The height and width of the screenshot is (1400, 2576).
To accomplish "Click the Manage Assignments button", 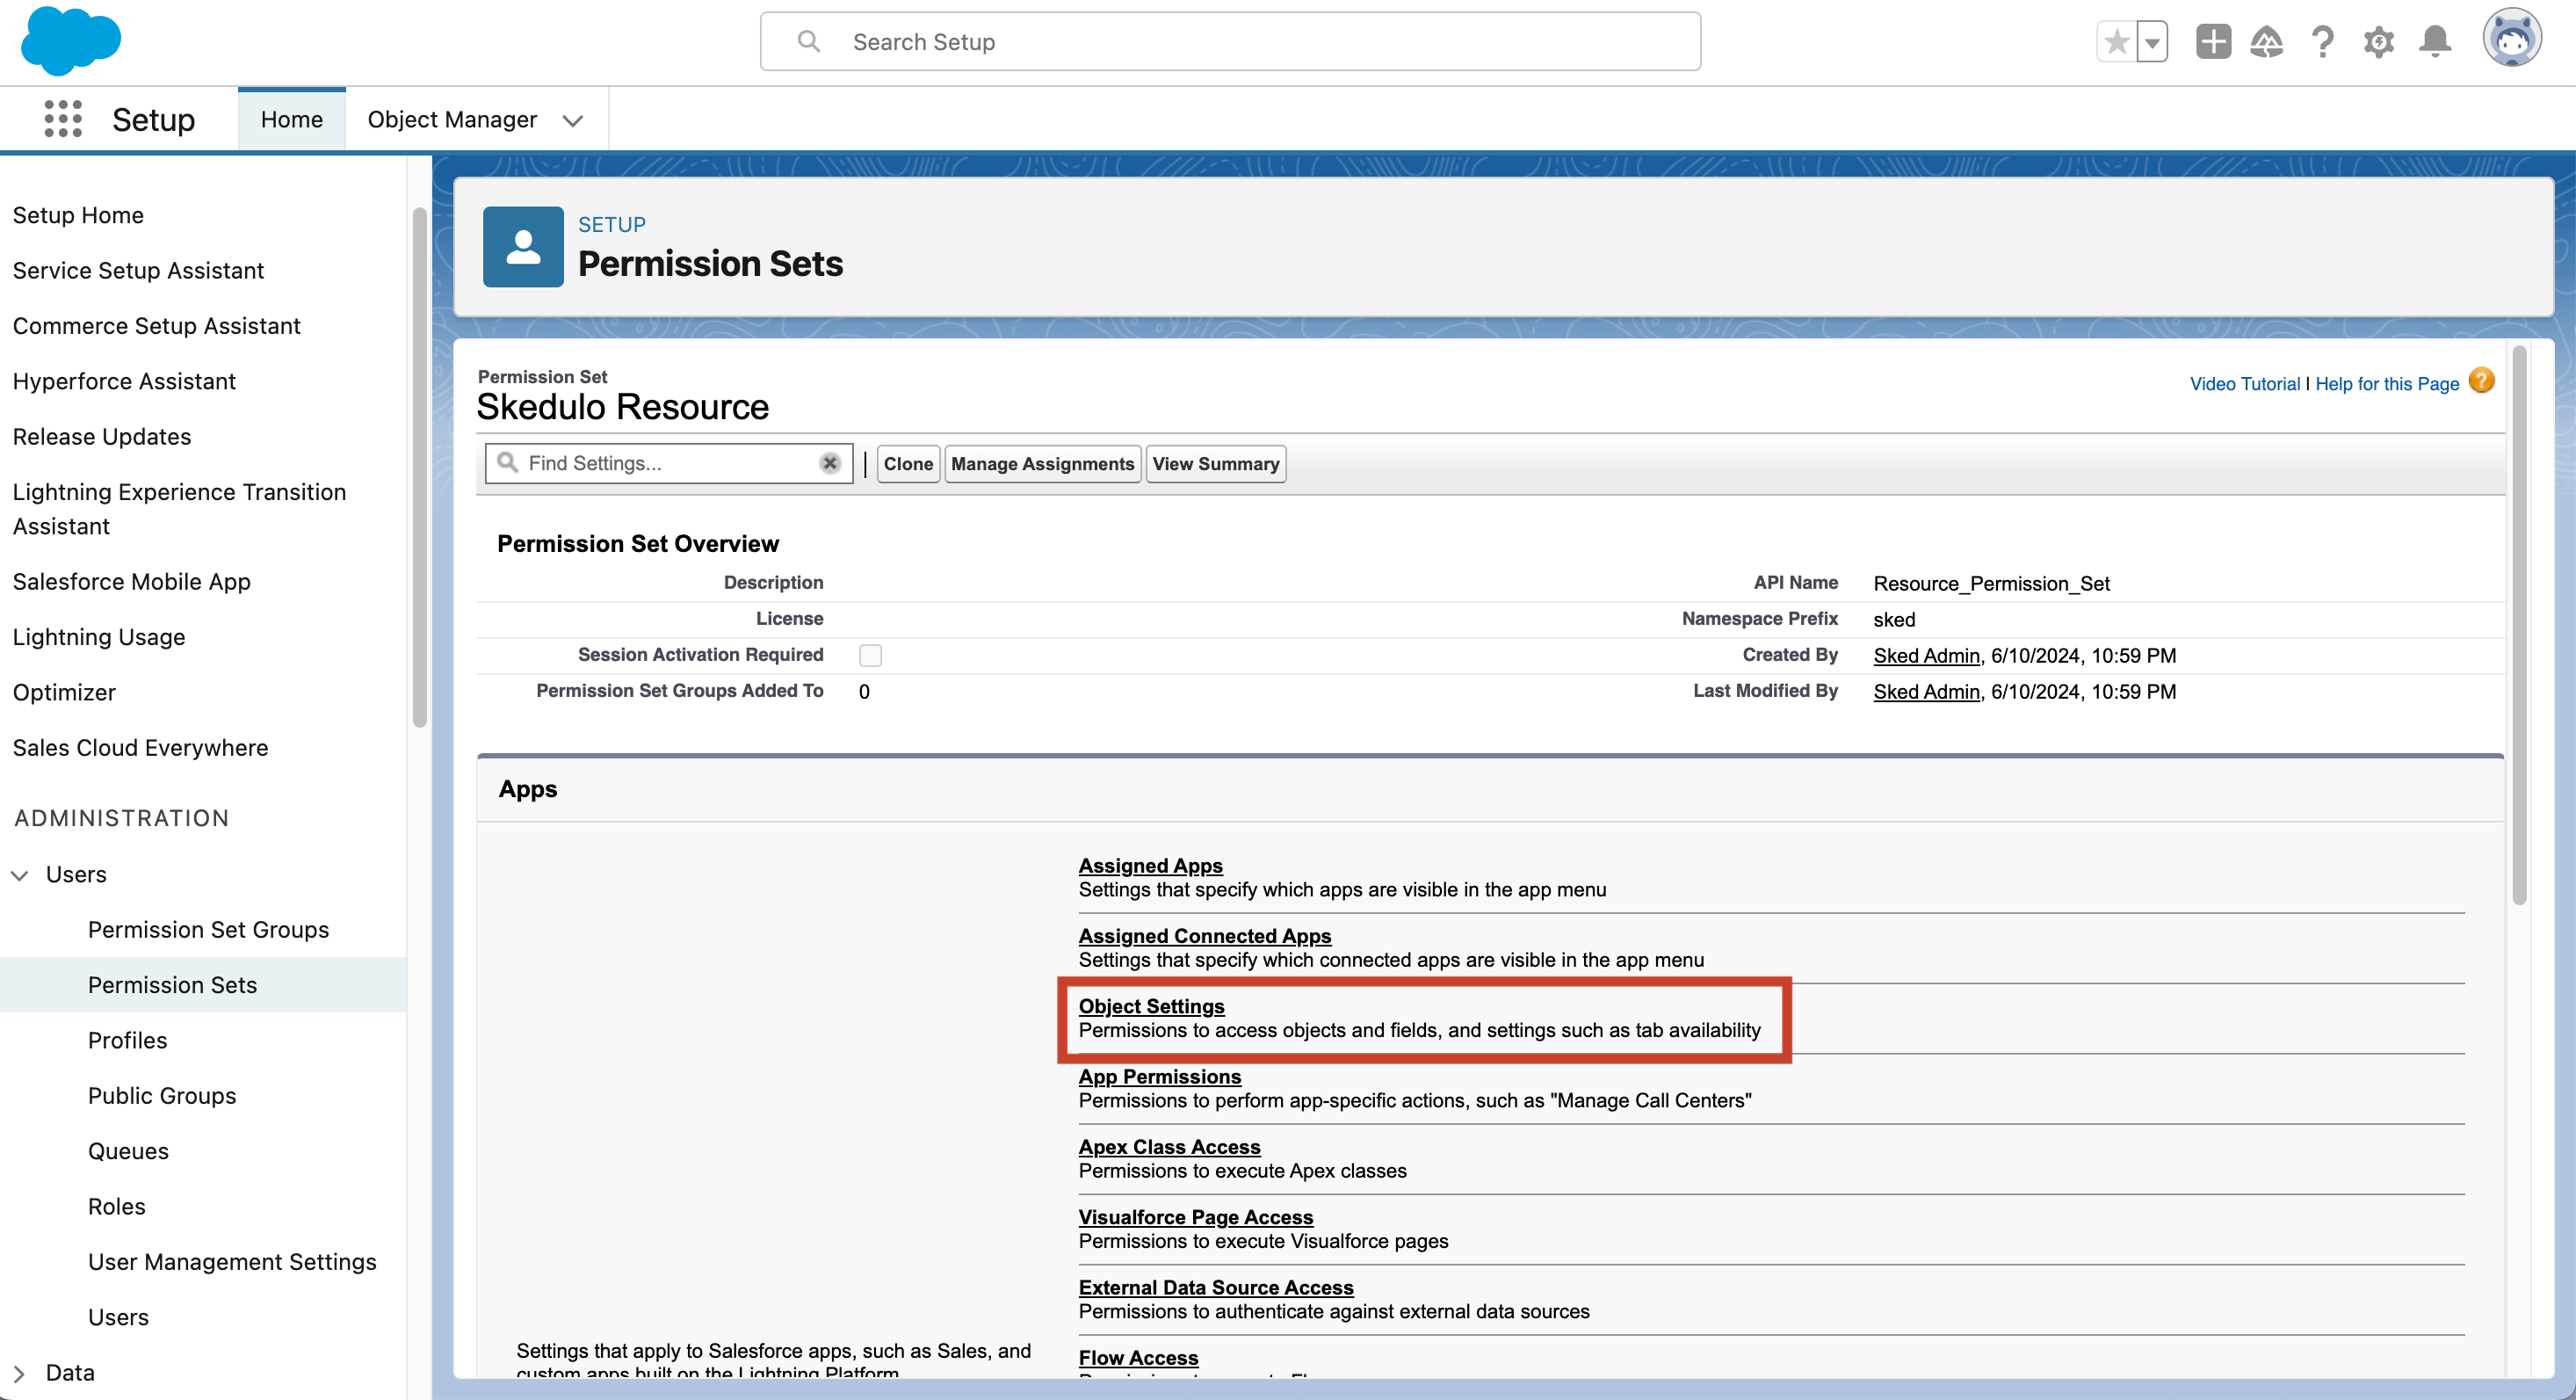I will [1042, 464].
